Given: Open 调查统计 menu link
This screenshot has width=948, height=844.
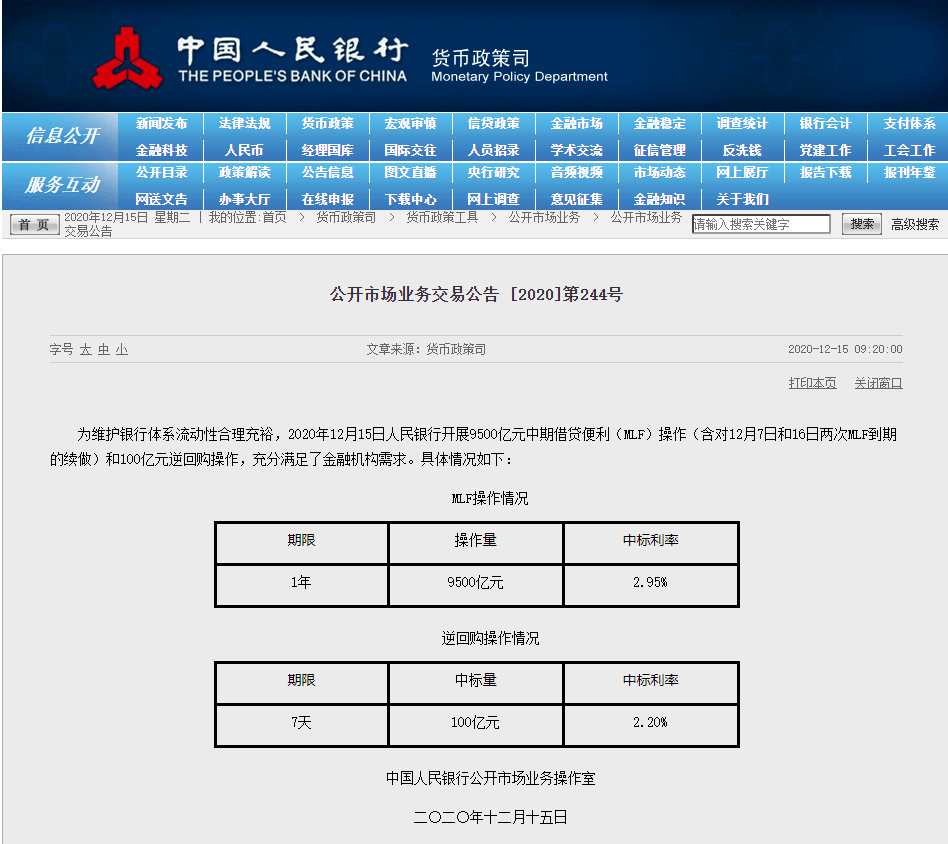Looking at the screenshot, I should point(742,123).
